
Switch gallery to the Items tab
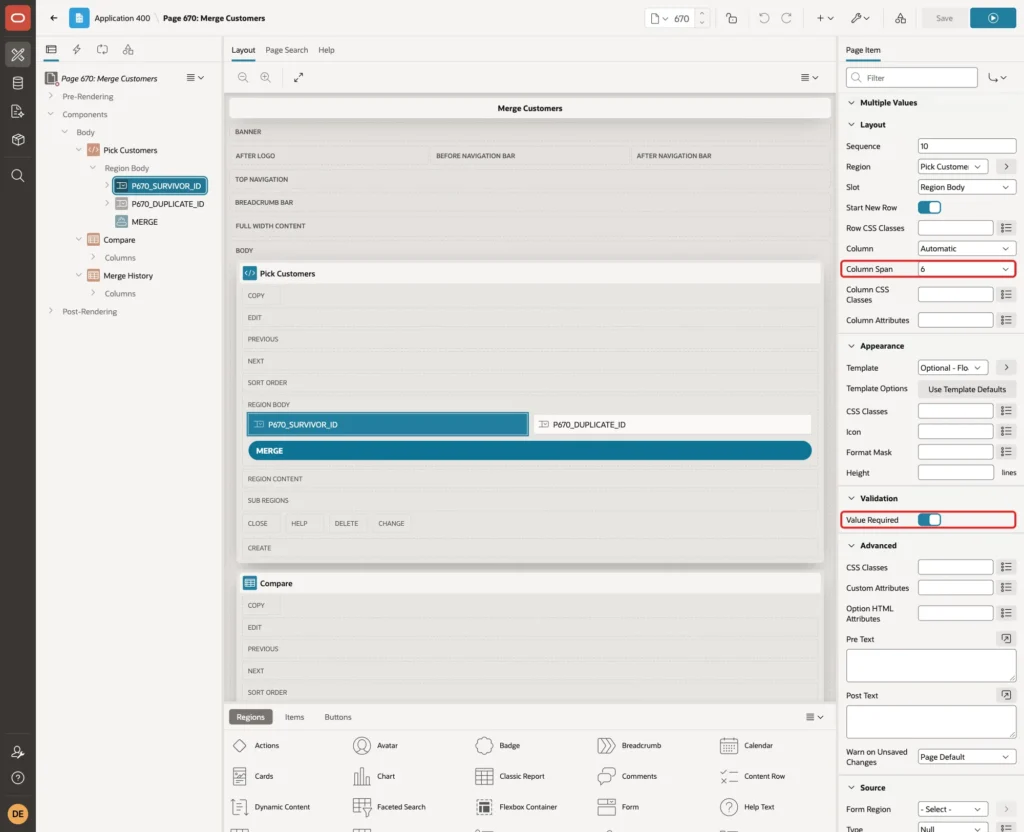295,717
